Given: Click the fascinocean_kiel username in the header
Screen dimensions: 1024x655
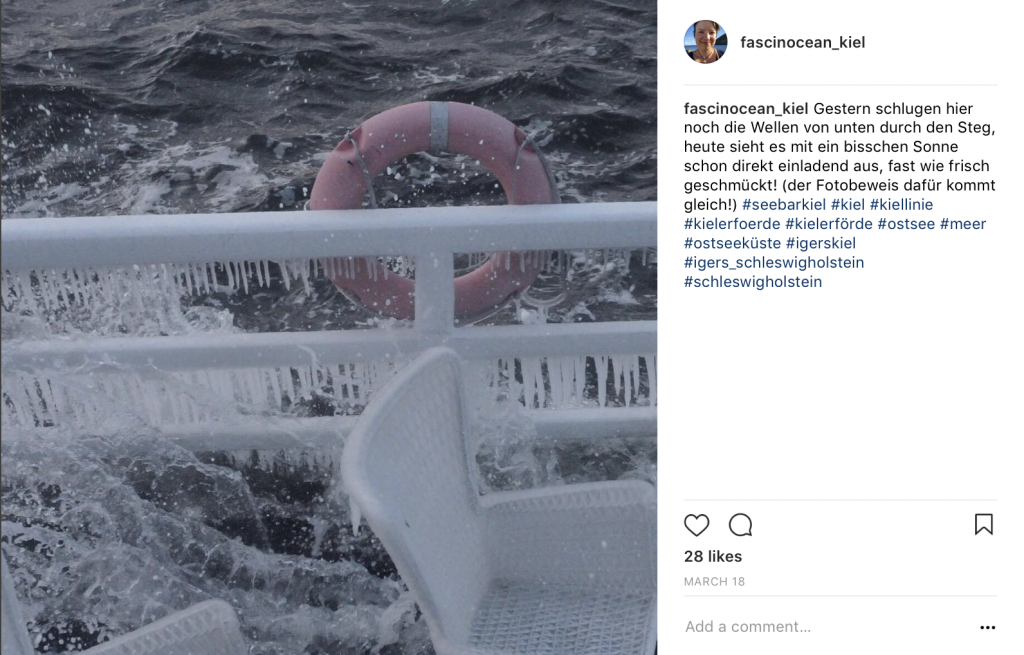Looking at the screenshot, I should [x=803, y=42].
